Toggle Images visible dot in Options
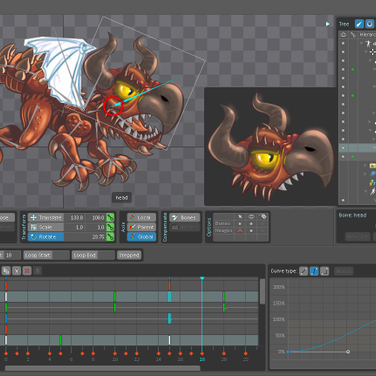This screenshot has width=376, height=376. 251,231
